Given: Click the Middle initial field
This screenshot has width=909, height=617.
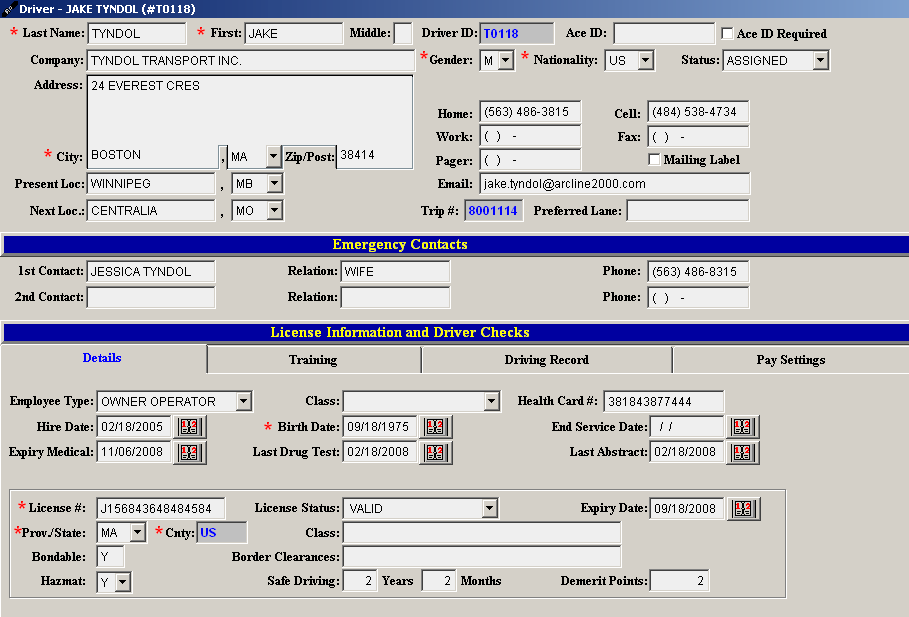Looking at the screenshot, I should point(403,34).
